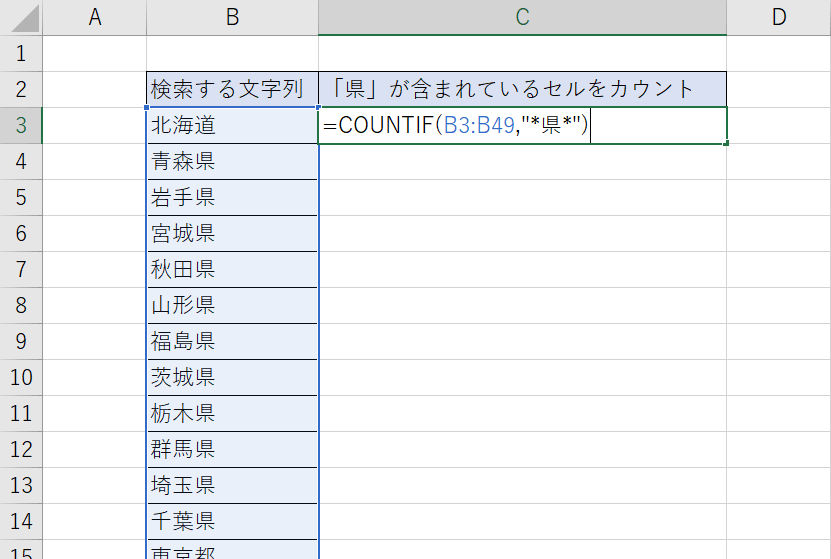Select the 千葉県 cell
The width and height of the screenshot is (831, 559).
(x=232, y=522)
